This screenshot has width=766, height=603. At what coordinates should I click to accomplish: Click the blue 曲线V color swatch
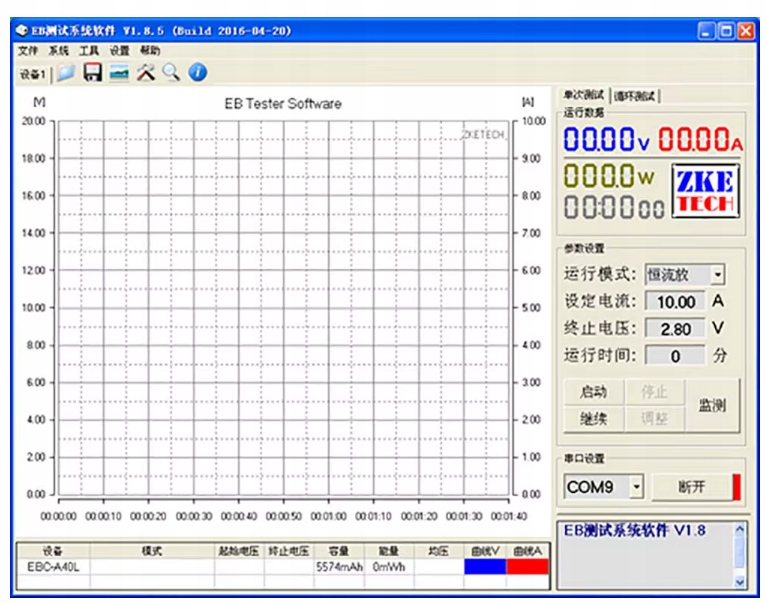[x=485, y=567]
